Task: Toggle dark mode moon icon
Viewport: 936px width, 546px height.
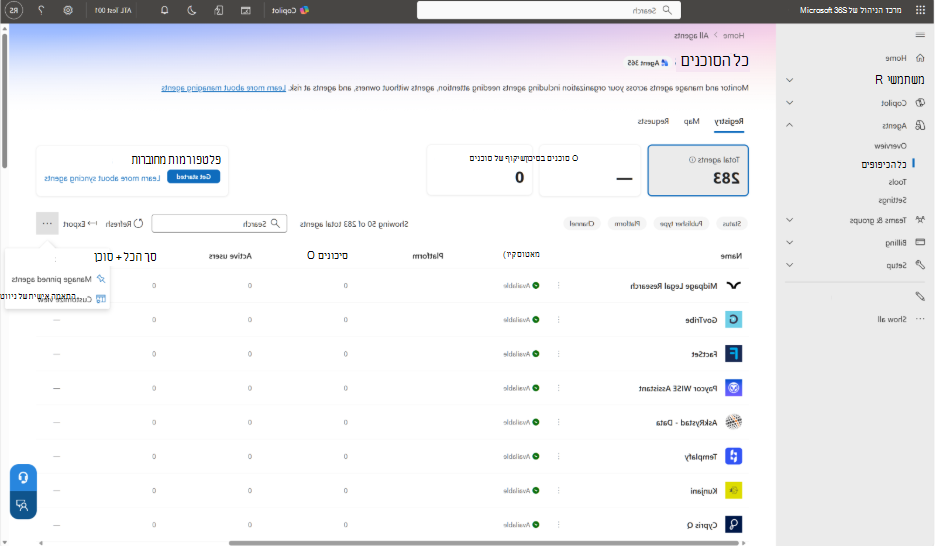Action: pos(192,10)
